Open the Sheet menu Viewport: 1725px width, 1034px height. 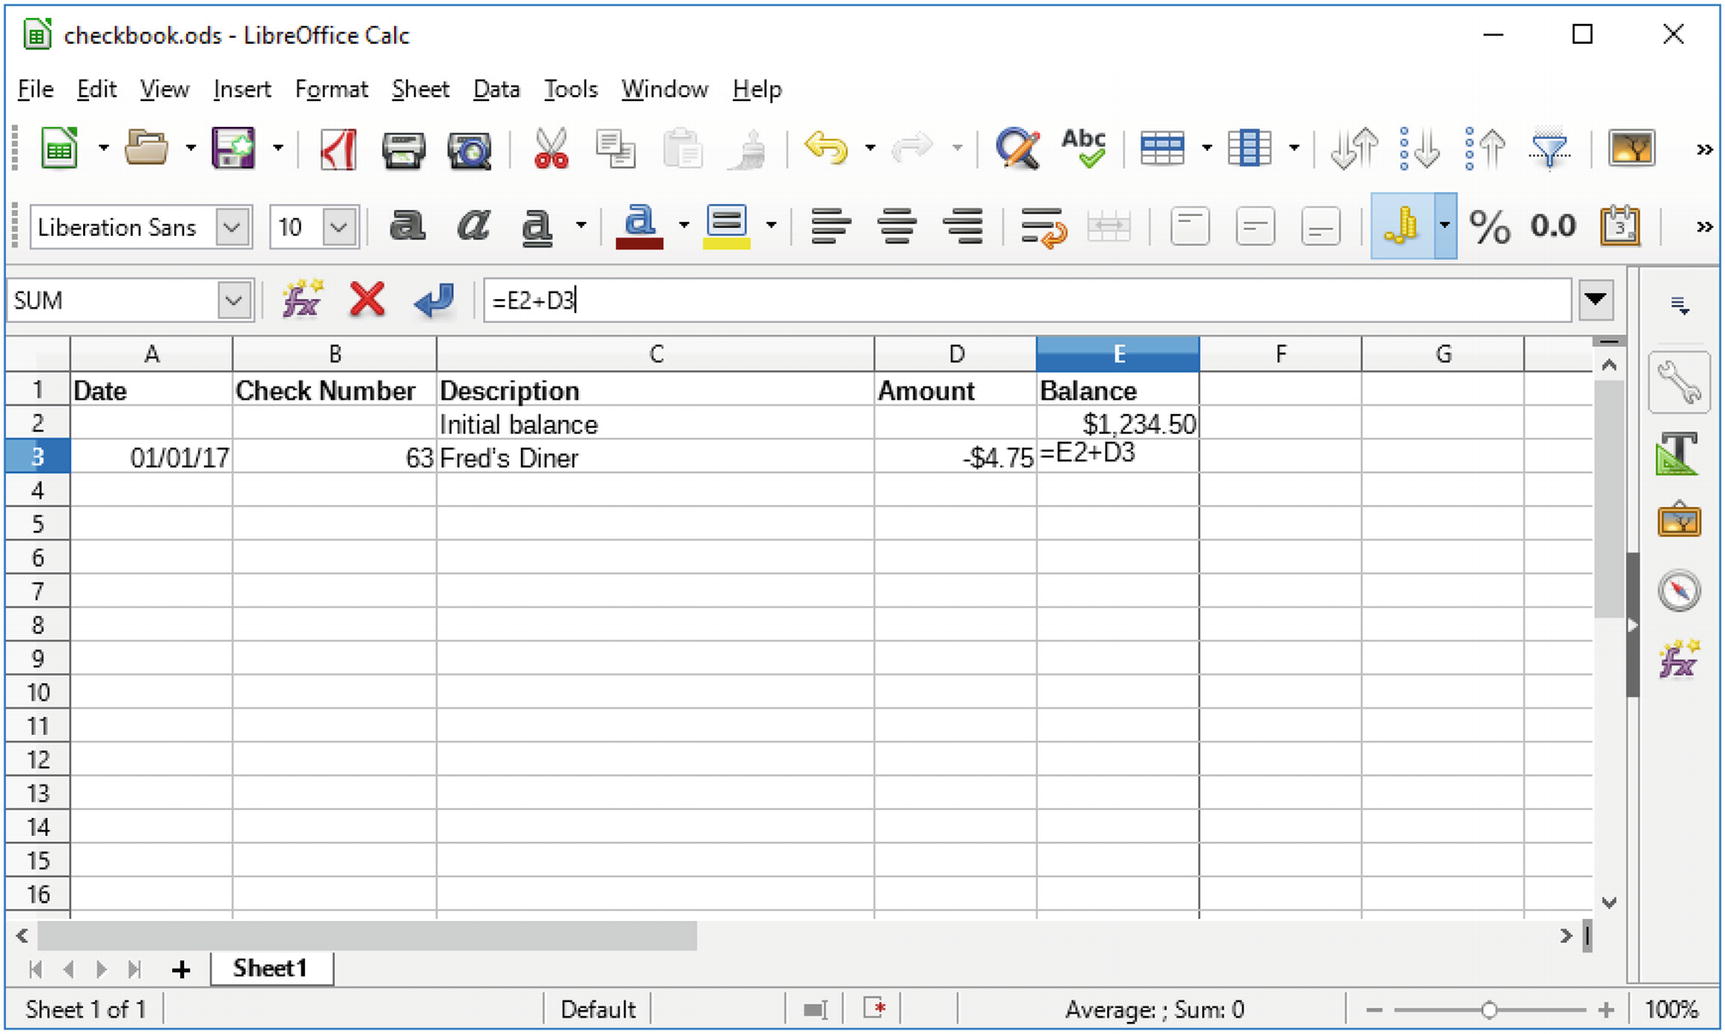[x=420, y=90]
